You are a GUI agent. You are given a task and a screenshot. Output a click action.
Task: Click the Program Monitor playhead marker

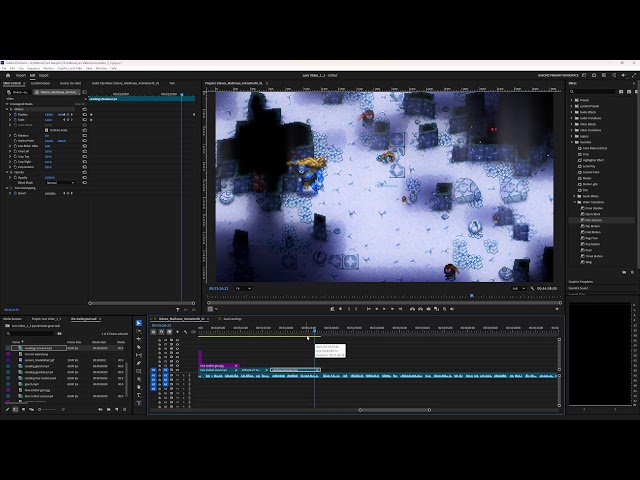(472, 296)
